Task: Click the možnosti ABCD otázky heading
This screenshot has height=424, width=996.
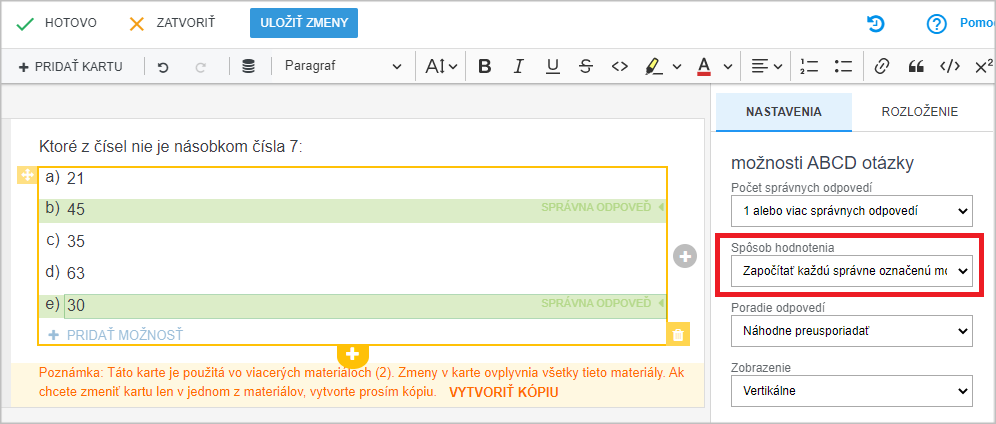Action: 823,163
